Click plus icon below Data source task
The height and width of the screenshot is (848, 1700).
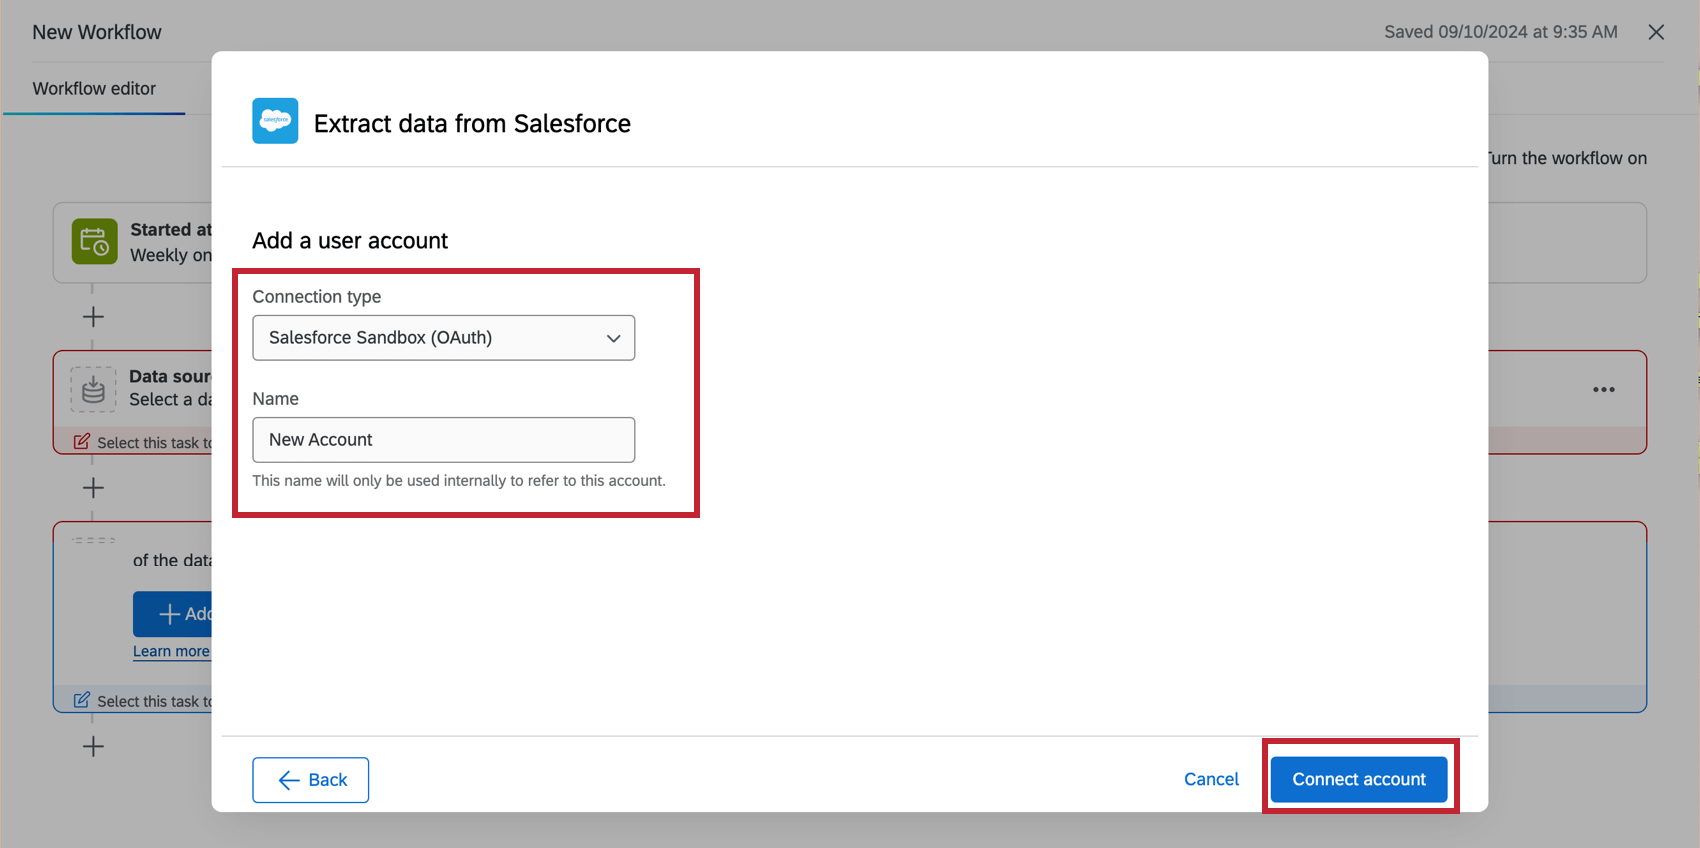(93, 488)
